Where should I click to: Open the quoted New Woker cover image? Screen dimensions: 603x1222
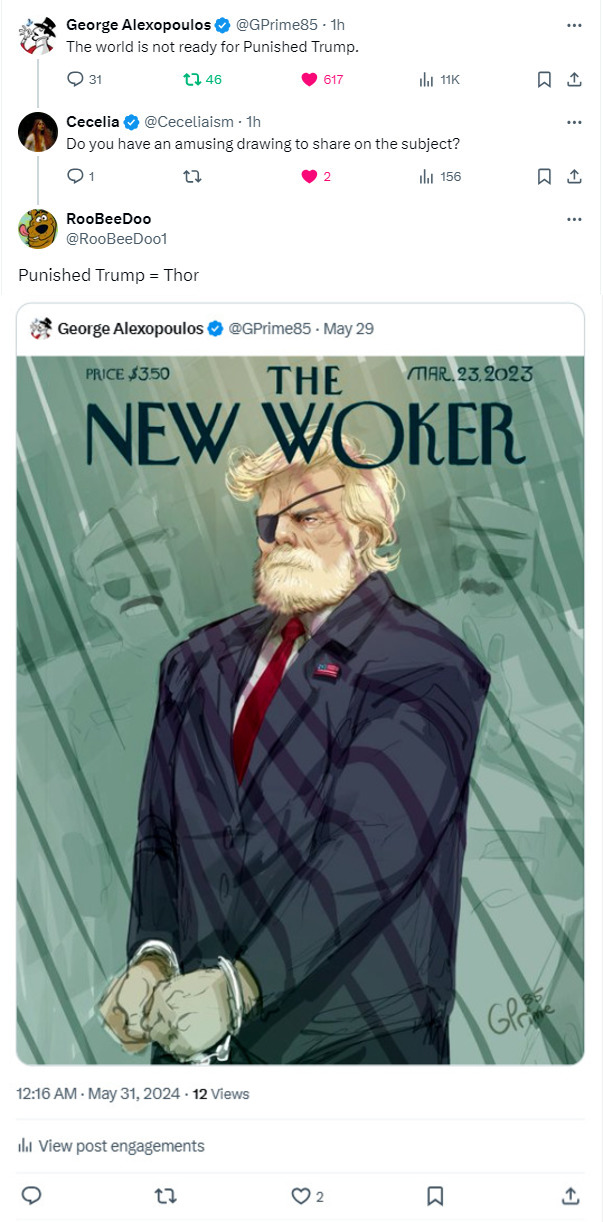coord(300,709)
